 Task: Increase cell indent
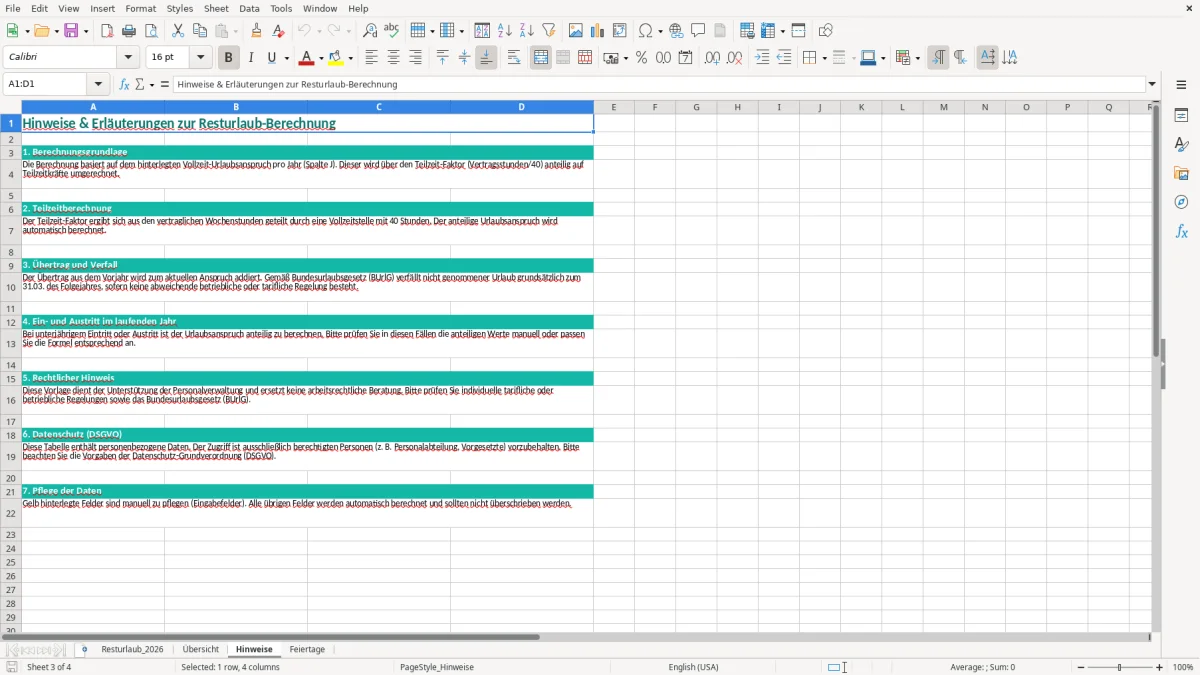762,58
